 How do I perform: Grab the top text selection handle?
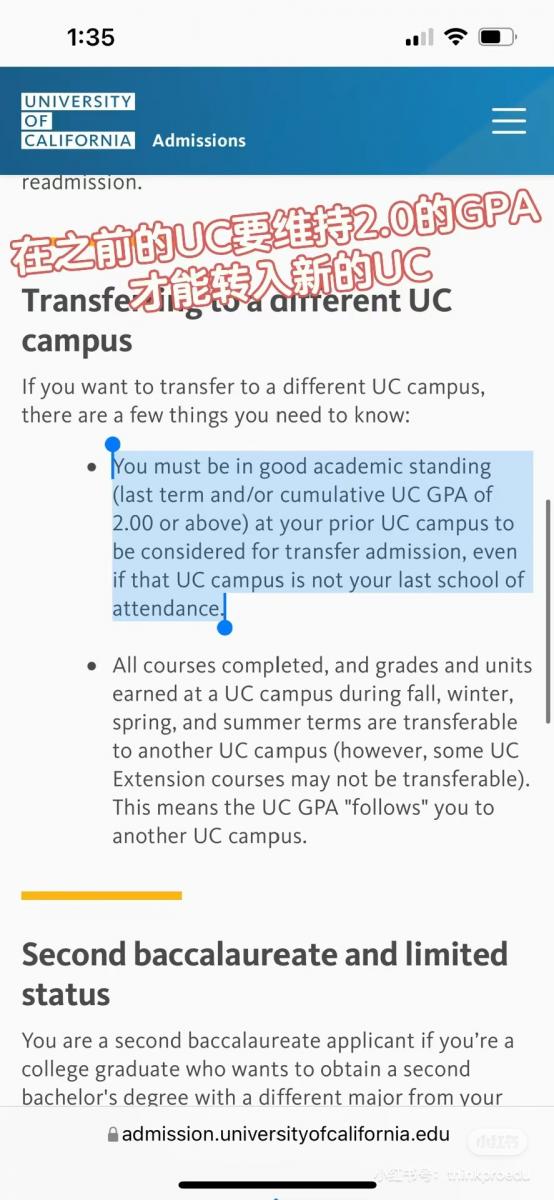click(113, 445)
